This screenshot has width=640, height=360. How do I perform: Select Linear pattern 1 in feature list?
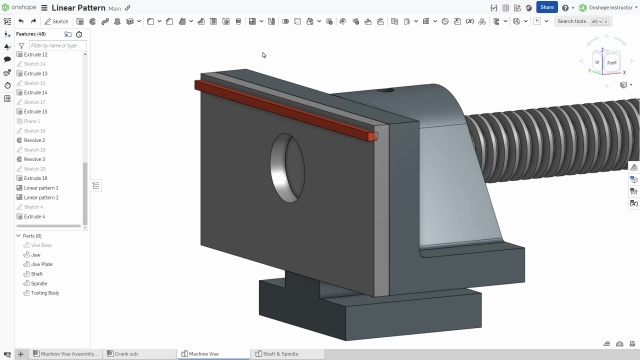point(41,188)
